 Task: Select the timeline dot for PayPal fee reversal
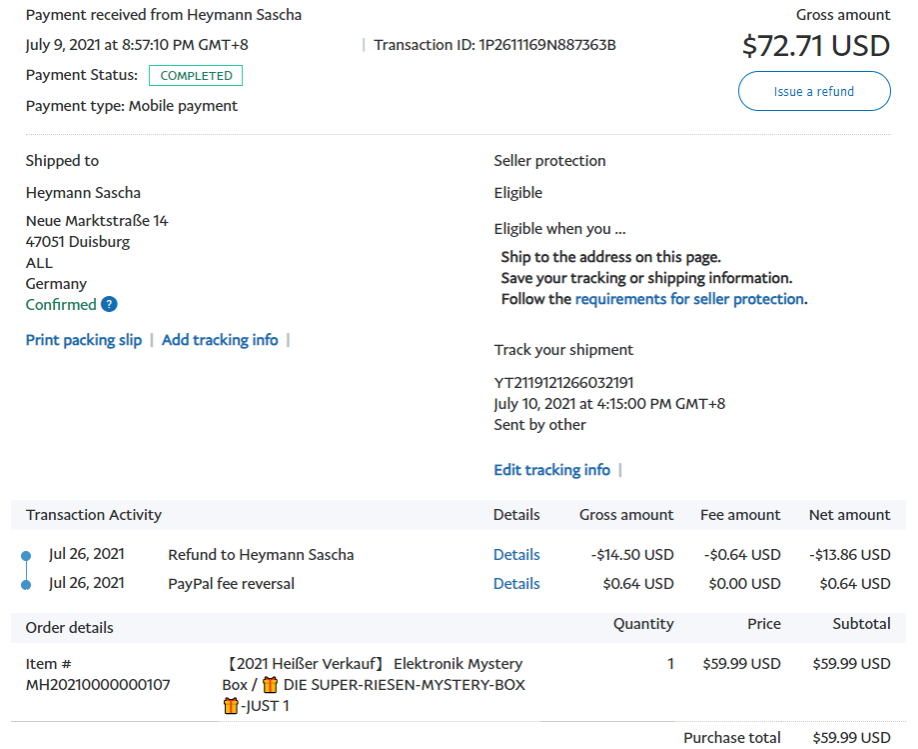pyautogui.click(x=27, y=584)
